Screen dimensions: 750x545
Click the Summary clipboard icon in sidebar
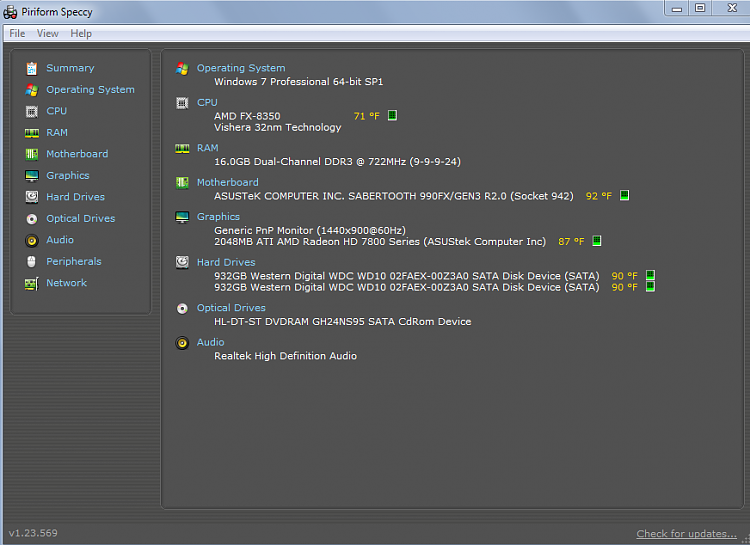point(32,68)
